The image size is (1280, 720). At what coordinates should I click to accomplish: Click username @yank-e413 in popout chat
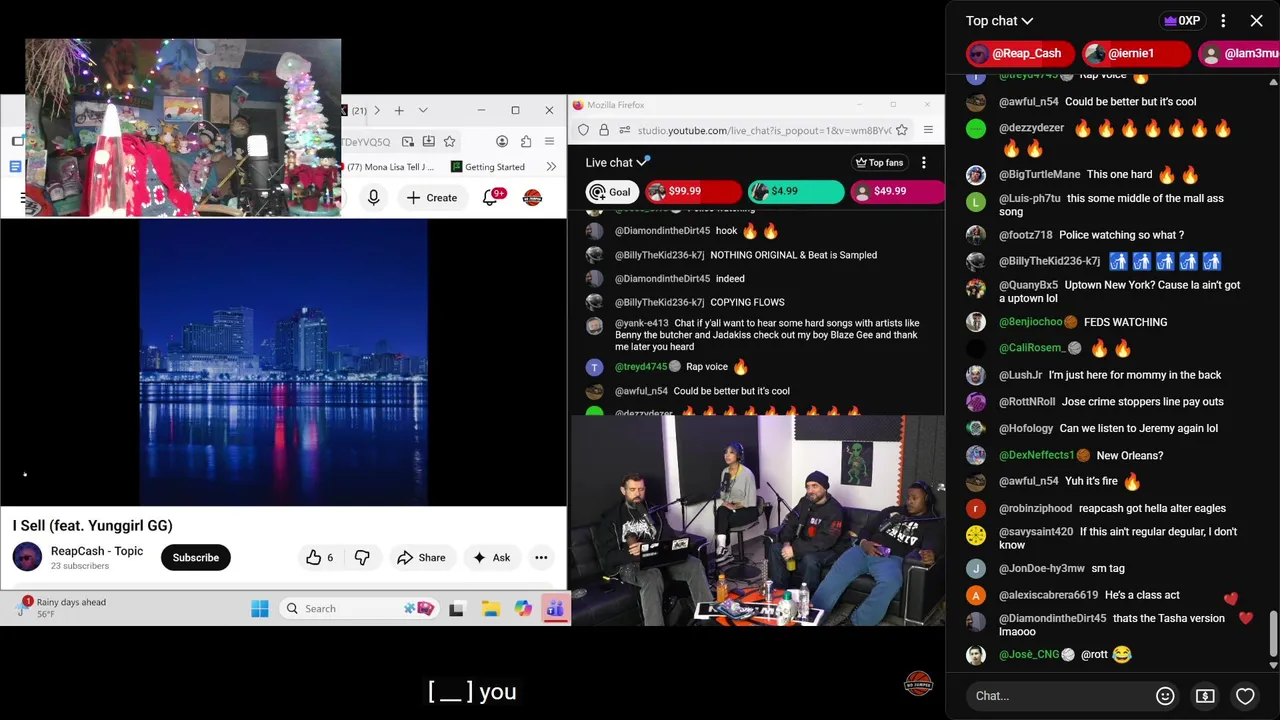(641, 324)
